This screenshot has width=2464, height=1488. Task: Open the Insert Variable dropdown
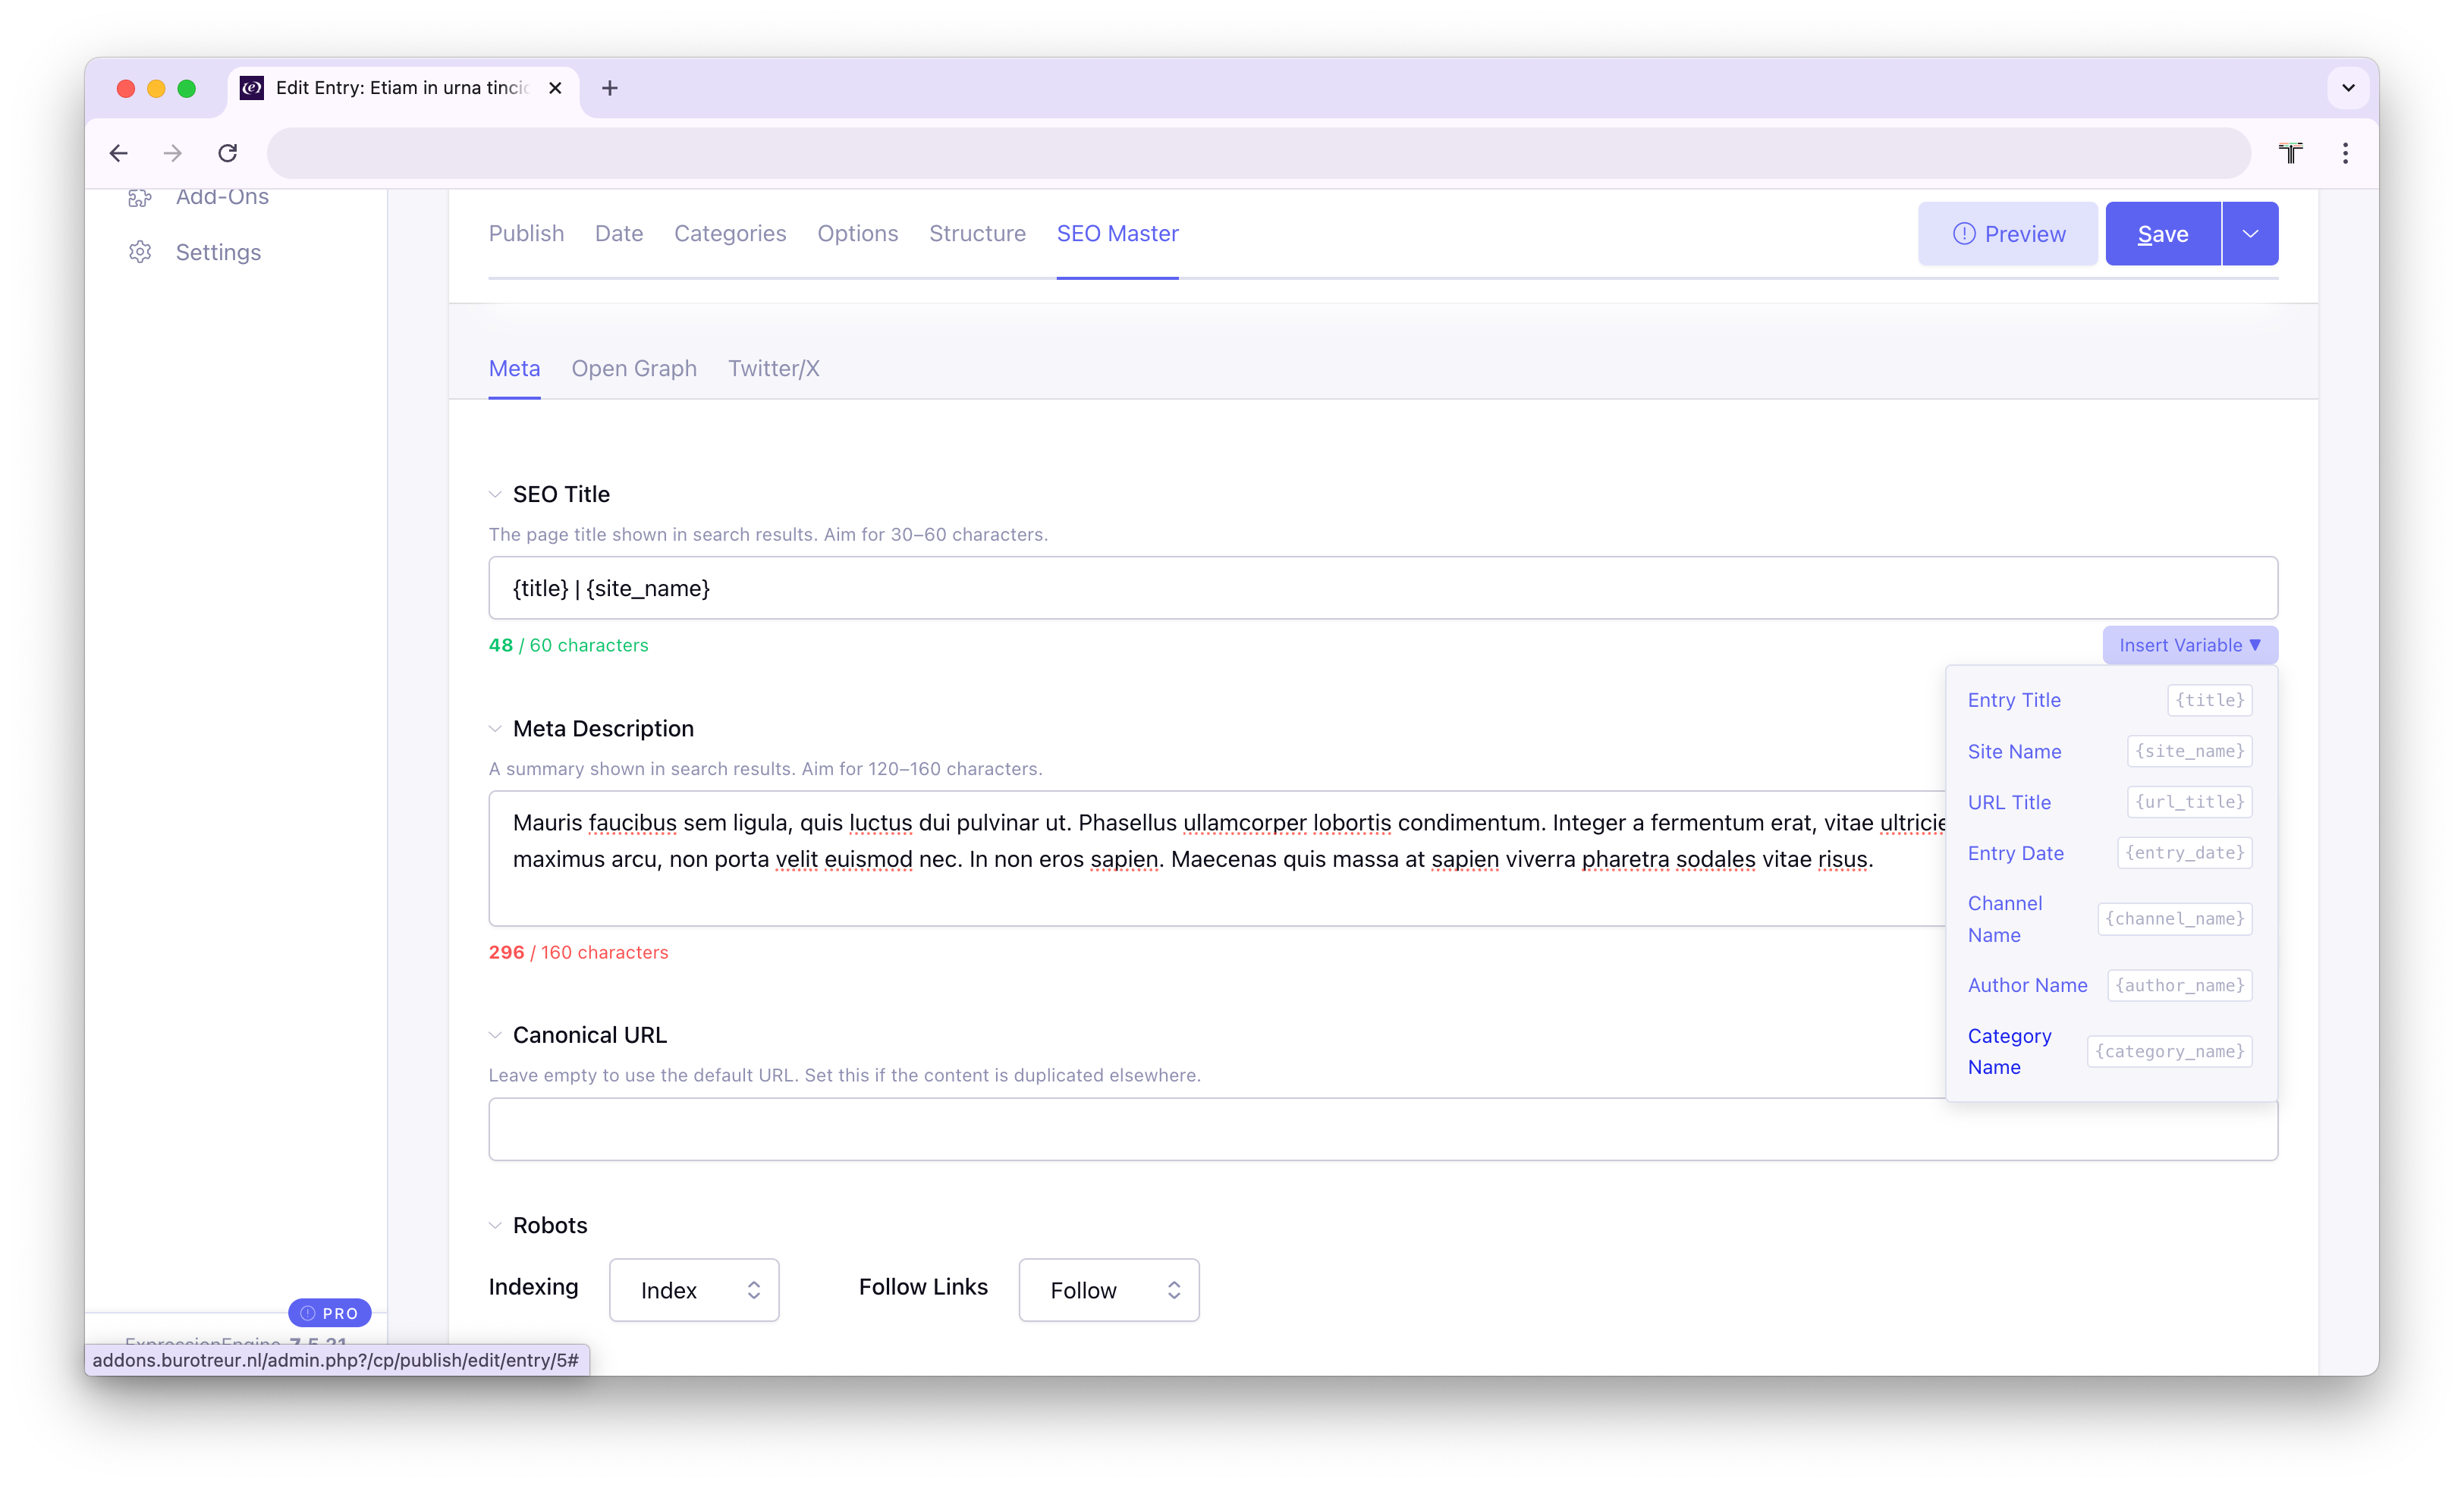[2190, 645]
